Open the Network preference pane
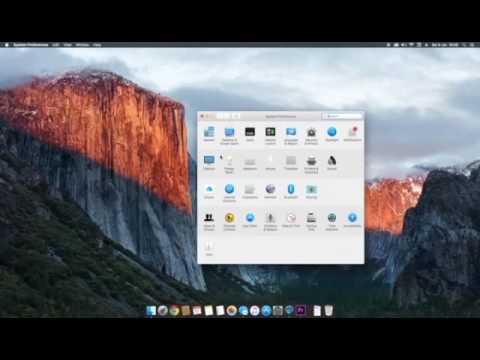 [x=270, y=192]
